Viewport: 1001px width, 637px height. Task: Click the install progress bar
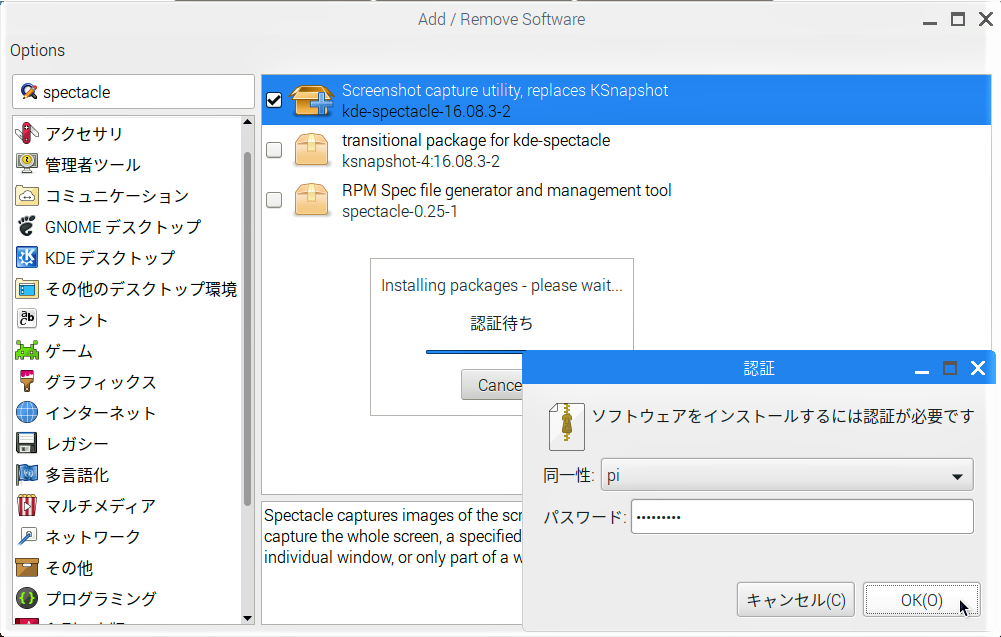pos(475,352)
